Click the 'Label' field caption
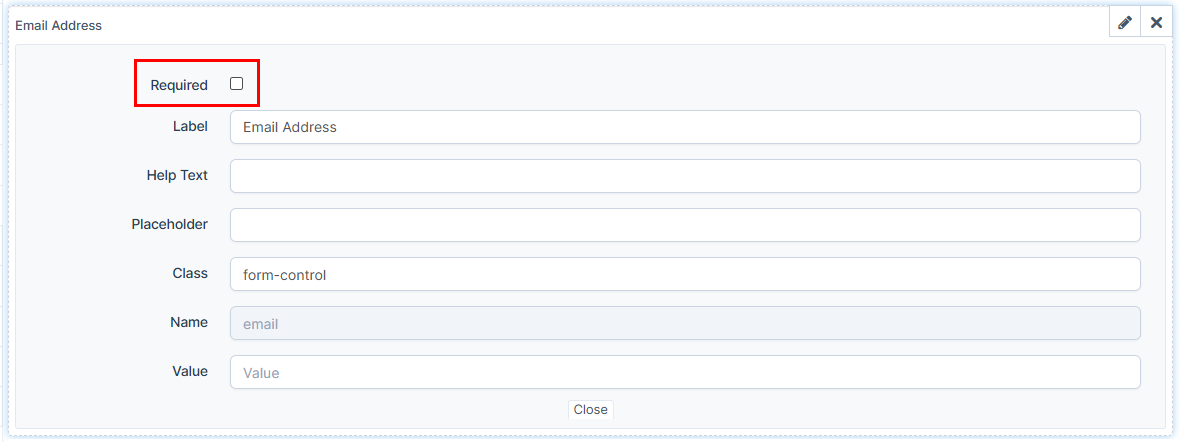Screen dimensions: 1184x442 tap(190, 126)
